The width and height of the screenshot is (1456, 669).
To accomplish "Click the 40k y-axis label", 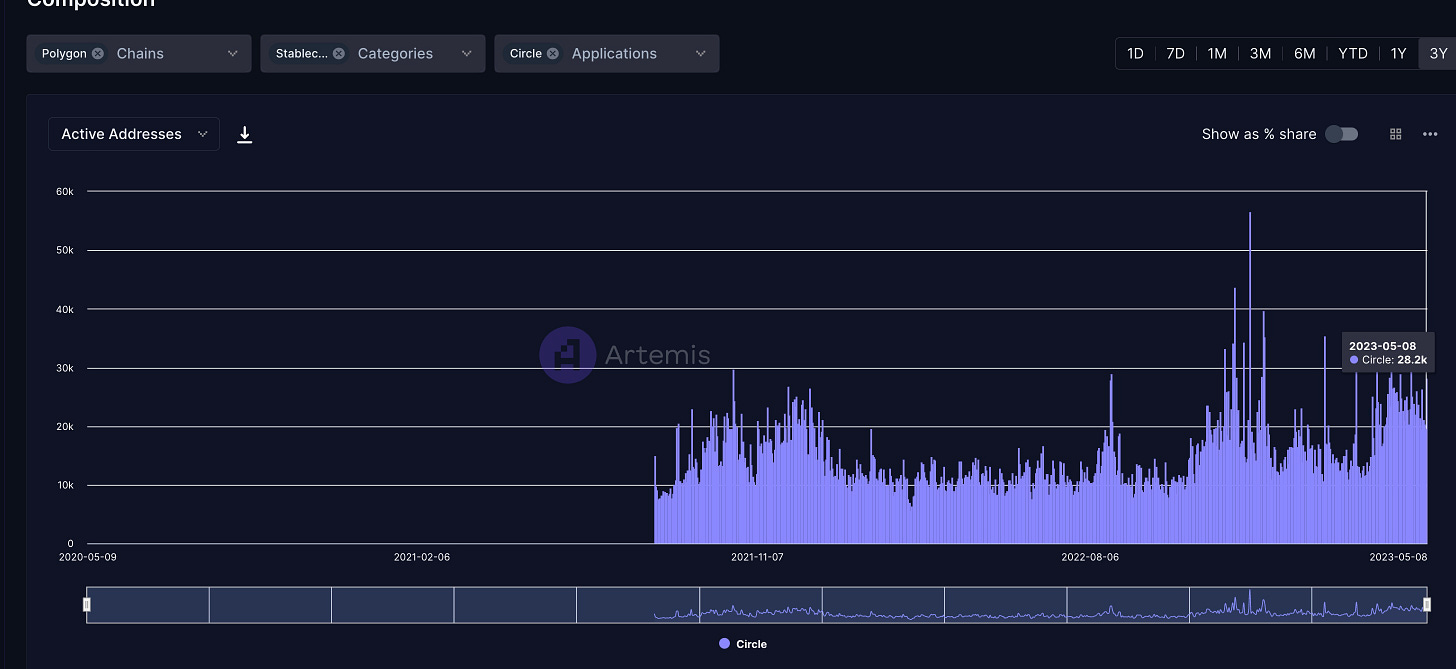I will [65, 309].
